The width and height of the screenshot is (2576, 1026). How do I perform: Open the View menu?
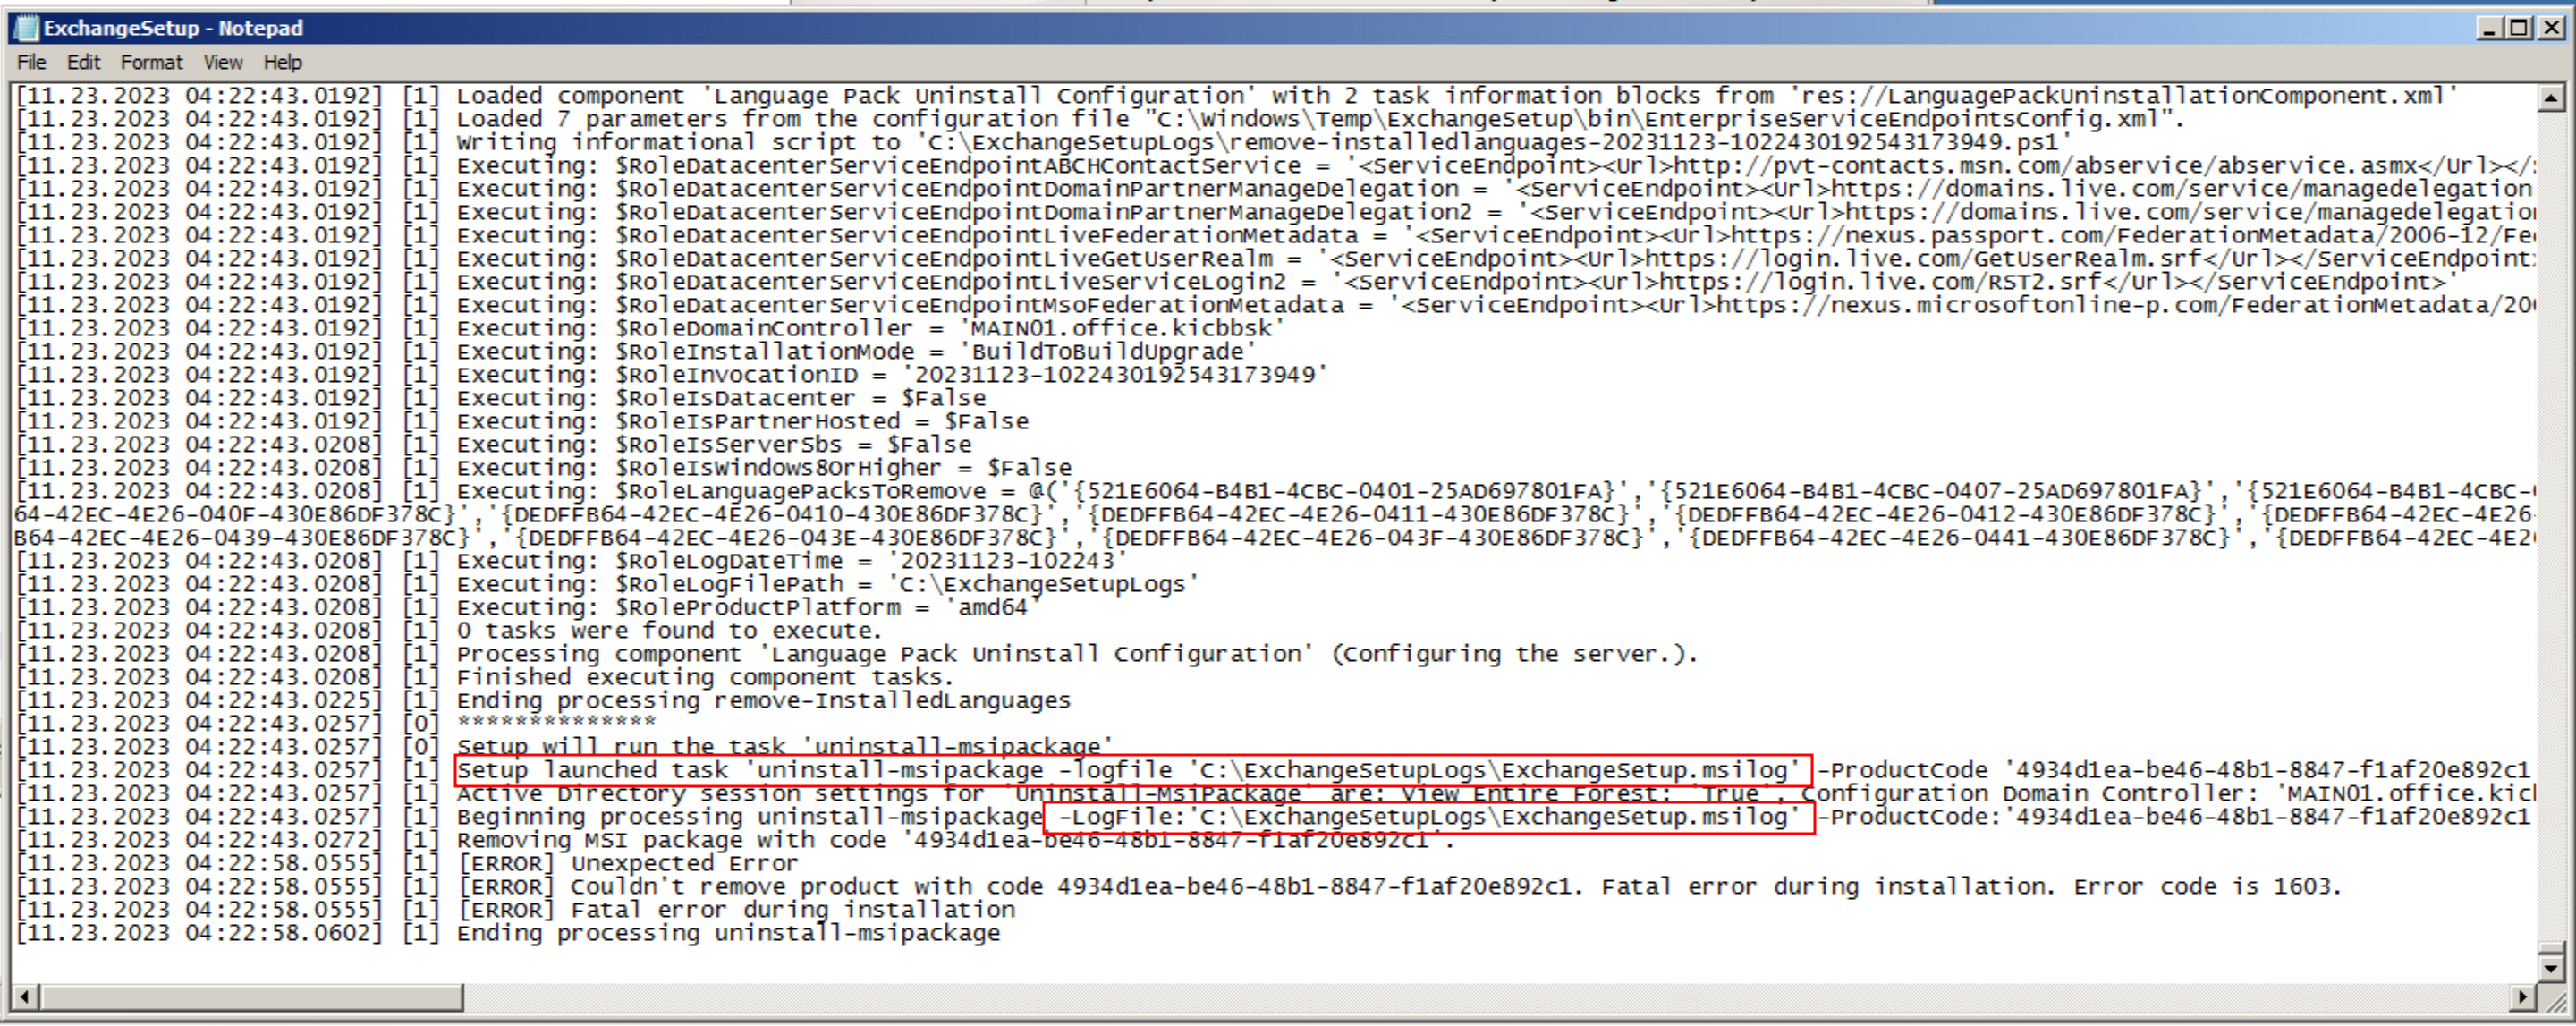click(x=223, y=62)
